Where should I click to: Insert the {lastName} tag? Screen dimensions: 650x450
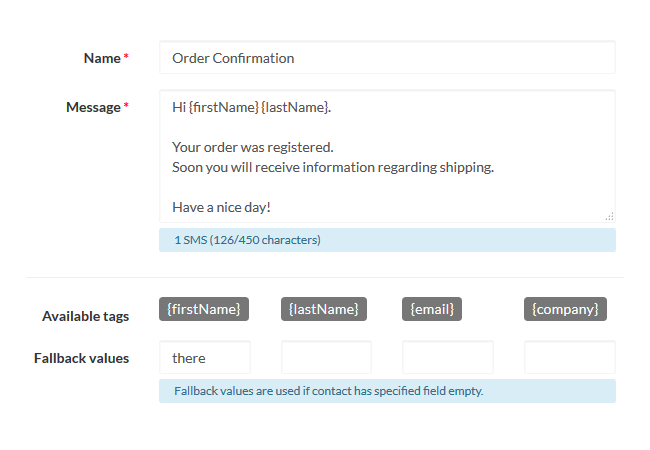point(323,309)
